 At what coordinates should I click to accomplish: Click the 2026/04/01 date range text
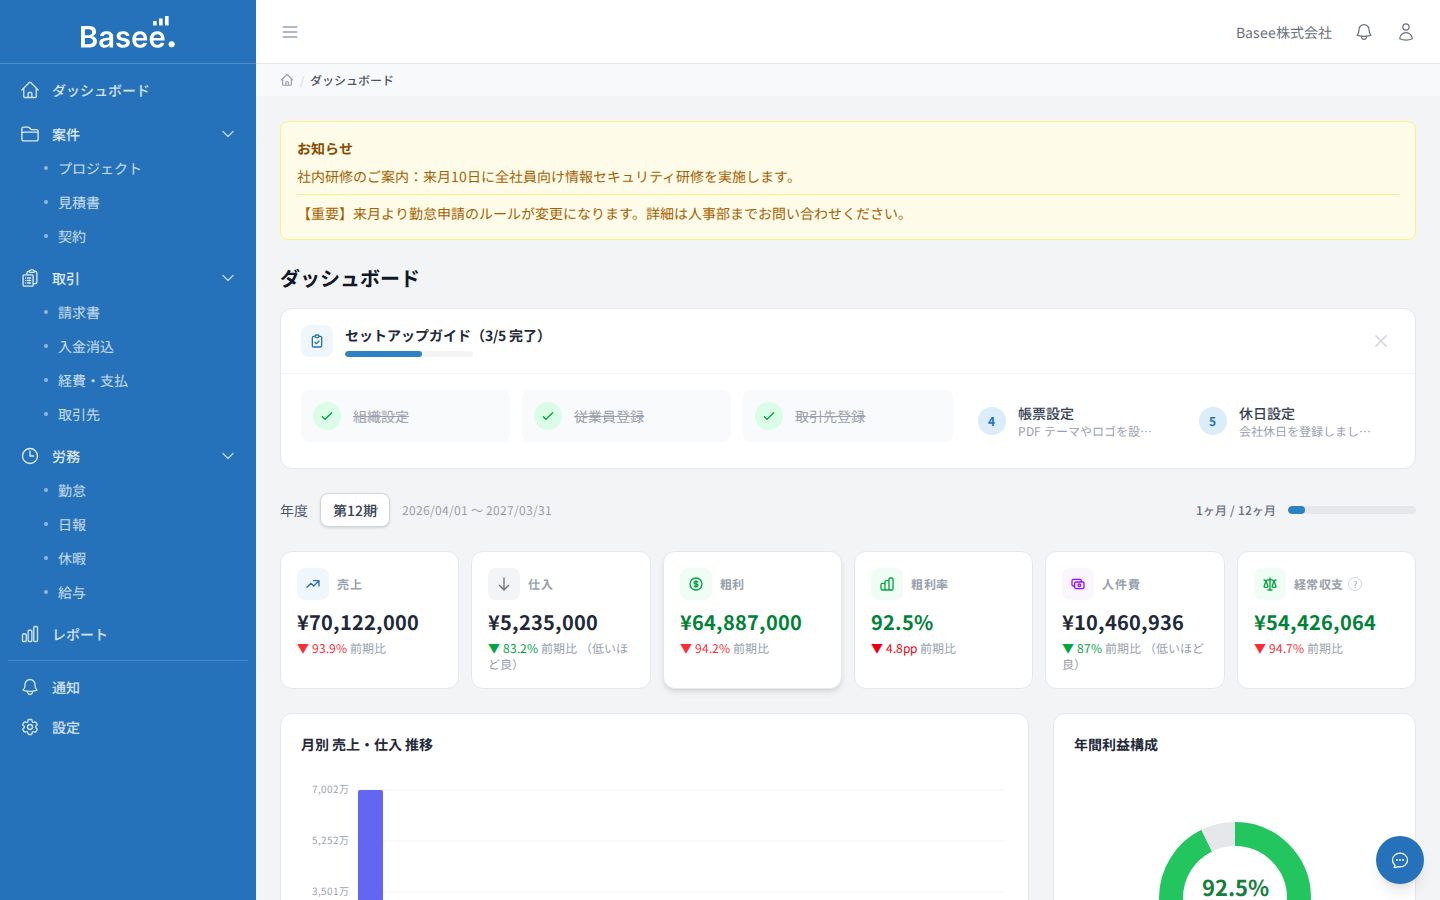[477, 510]
